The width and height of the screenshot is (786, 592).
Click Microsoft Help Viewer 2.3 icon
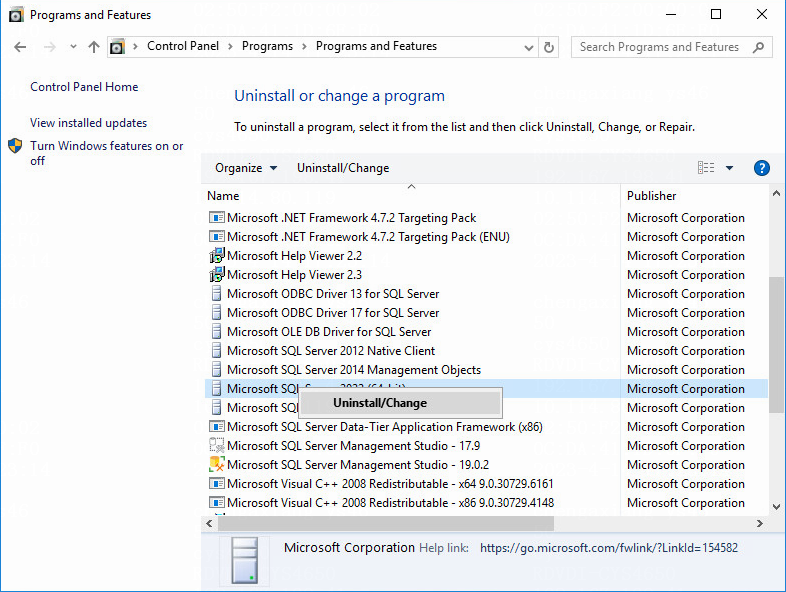click(217, 275)
